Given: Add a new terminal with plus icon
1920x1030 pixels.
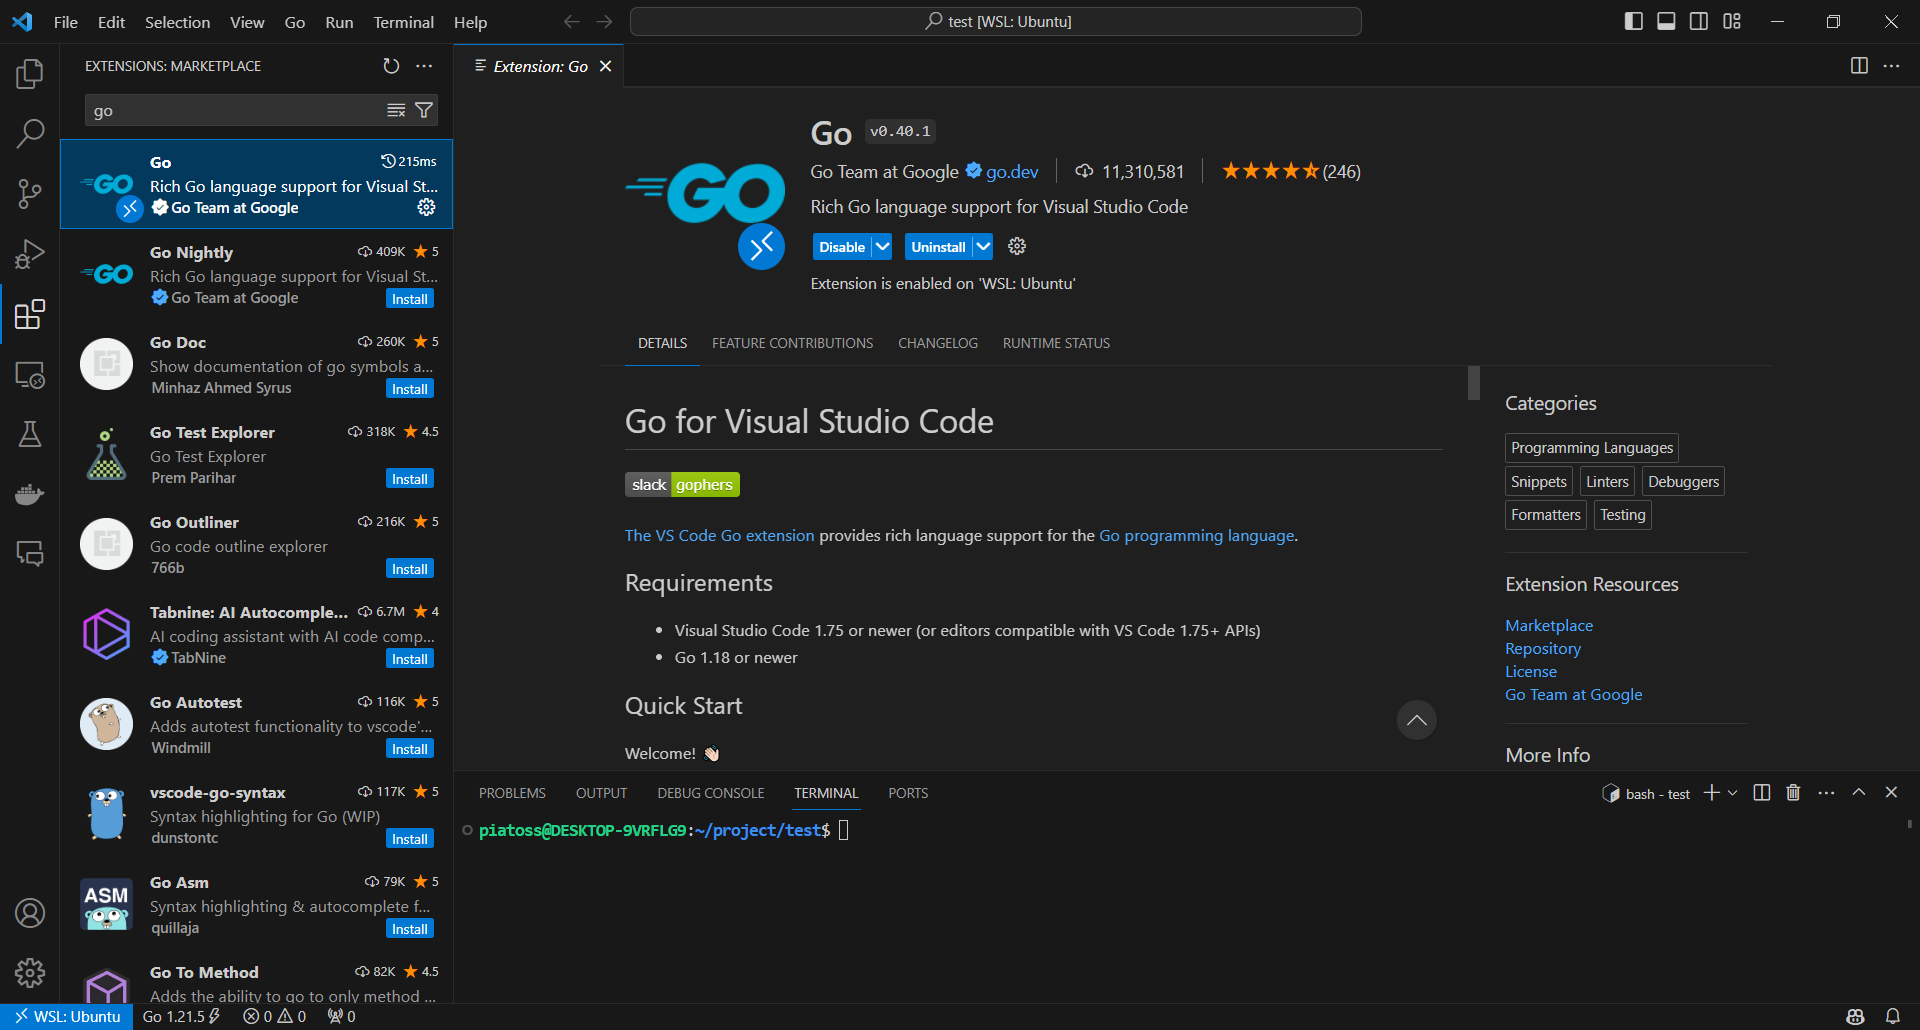Looking at the screenshot, I should (x=1712, y=793).
